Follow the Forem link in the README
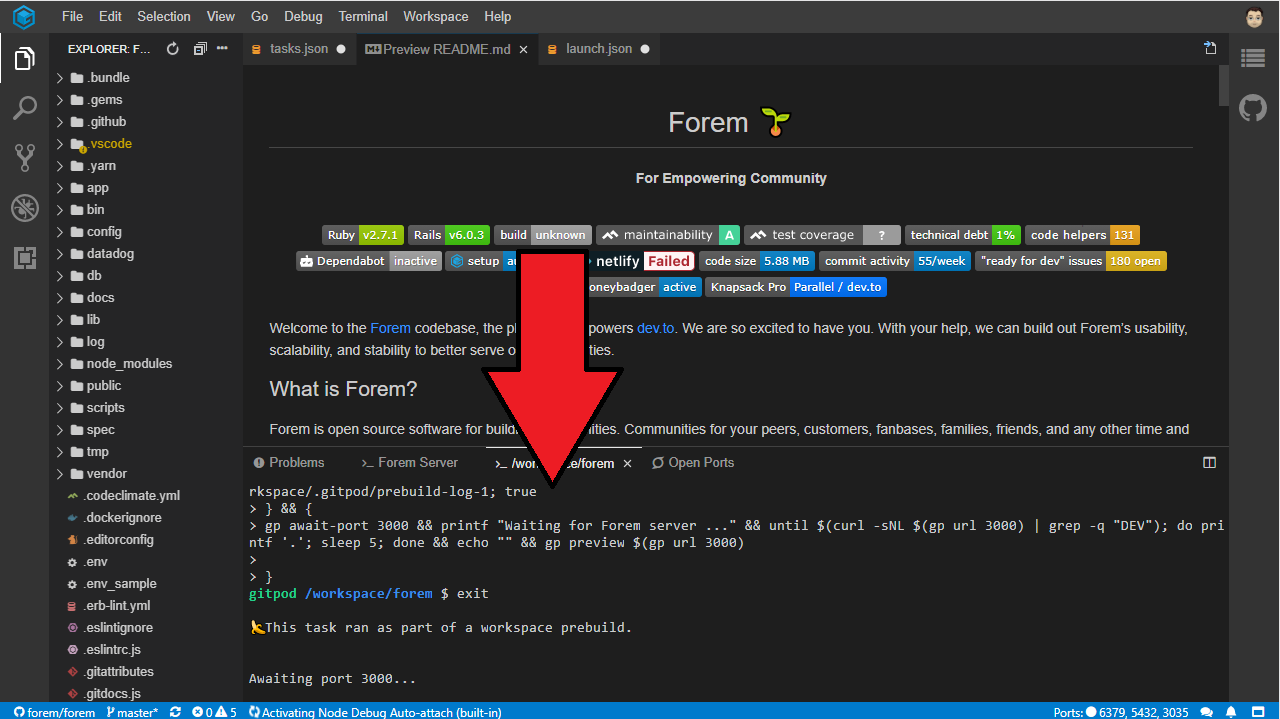The height and width of the screenshot is (719, 1280). 390,329
